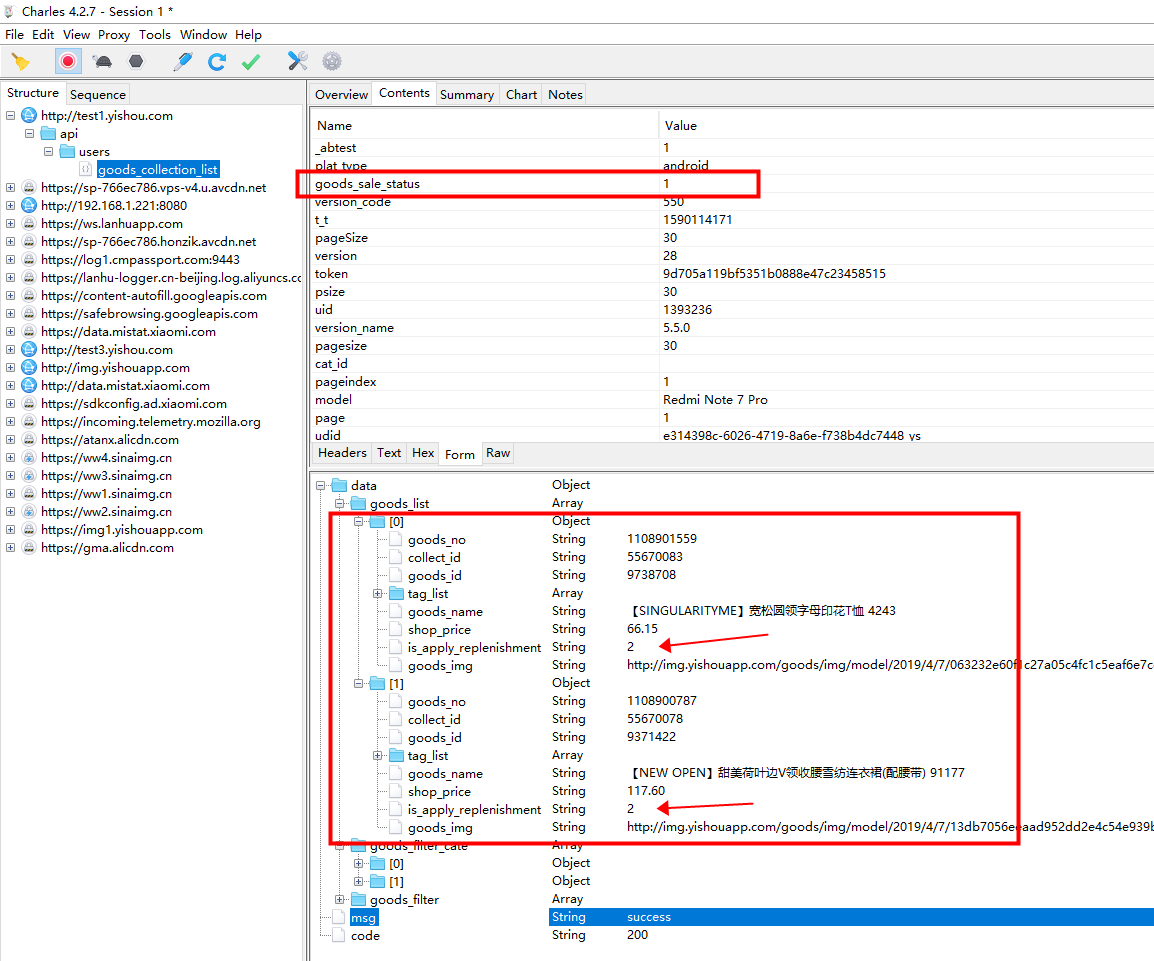Viewport: 1154px width, 961px height.
Task: Open the Raw request view tab
Action: coord(498,453)
